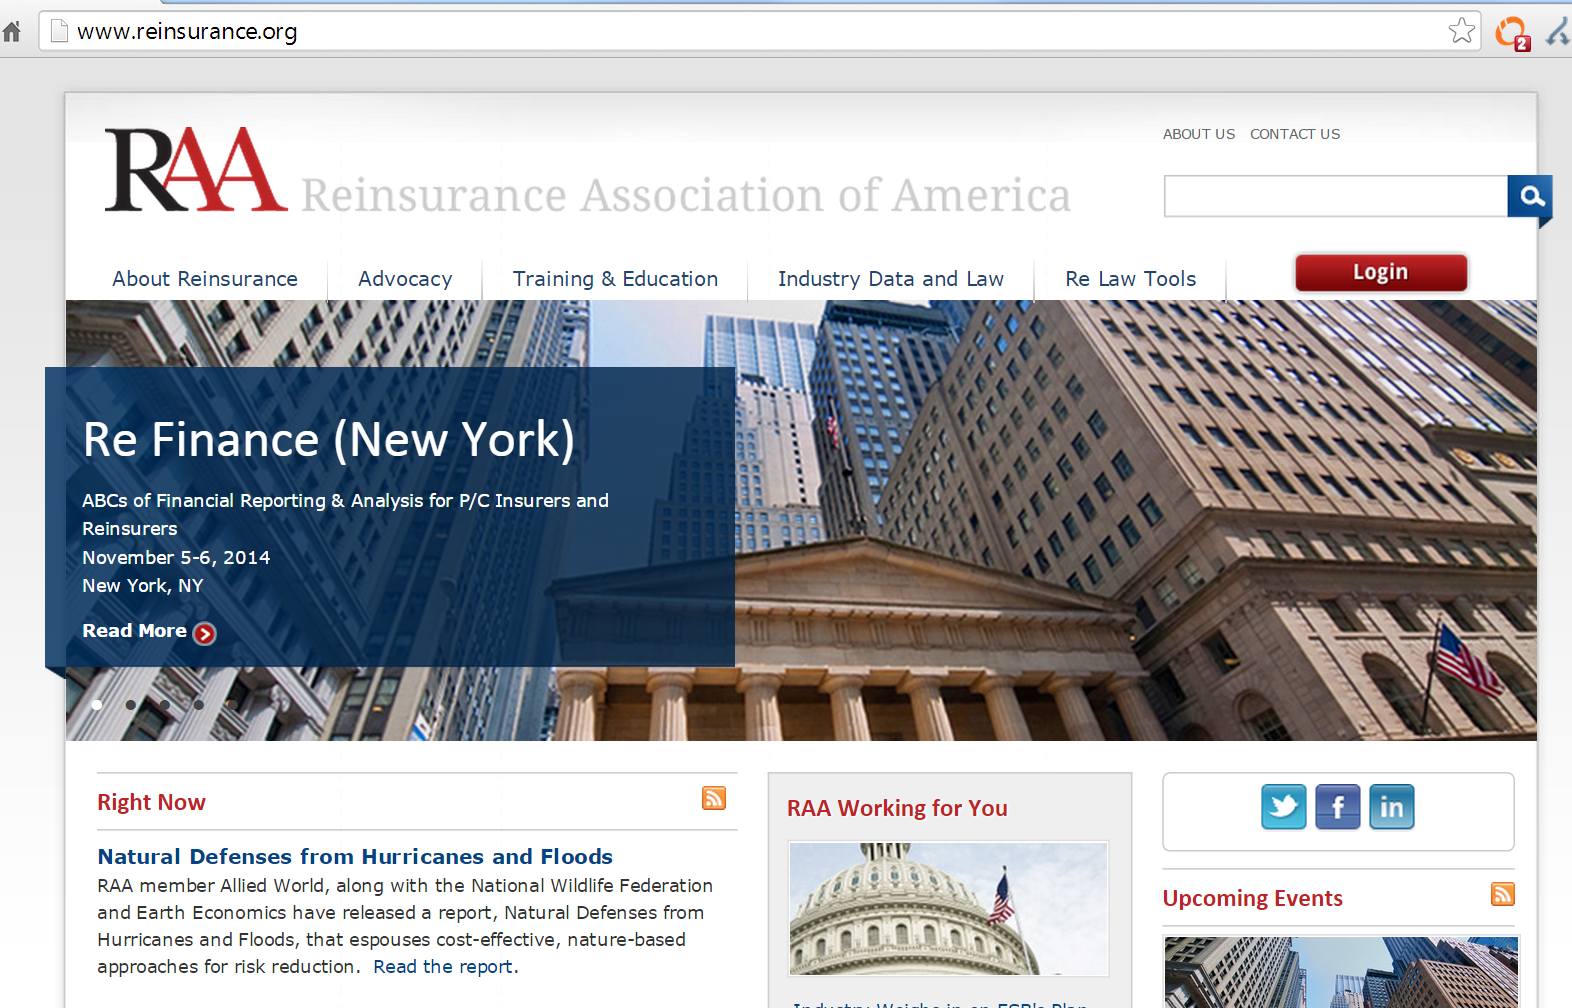Click the New York, NY location text
Viewport: 1572px width, 1008px height.
pyautogui.click(x=143, y=586)
